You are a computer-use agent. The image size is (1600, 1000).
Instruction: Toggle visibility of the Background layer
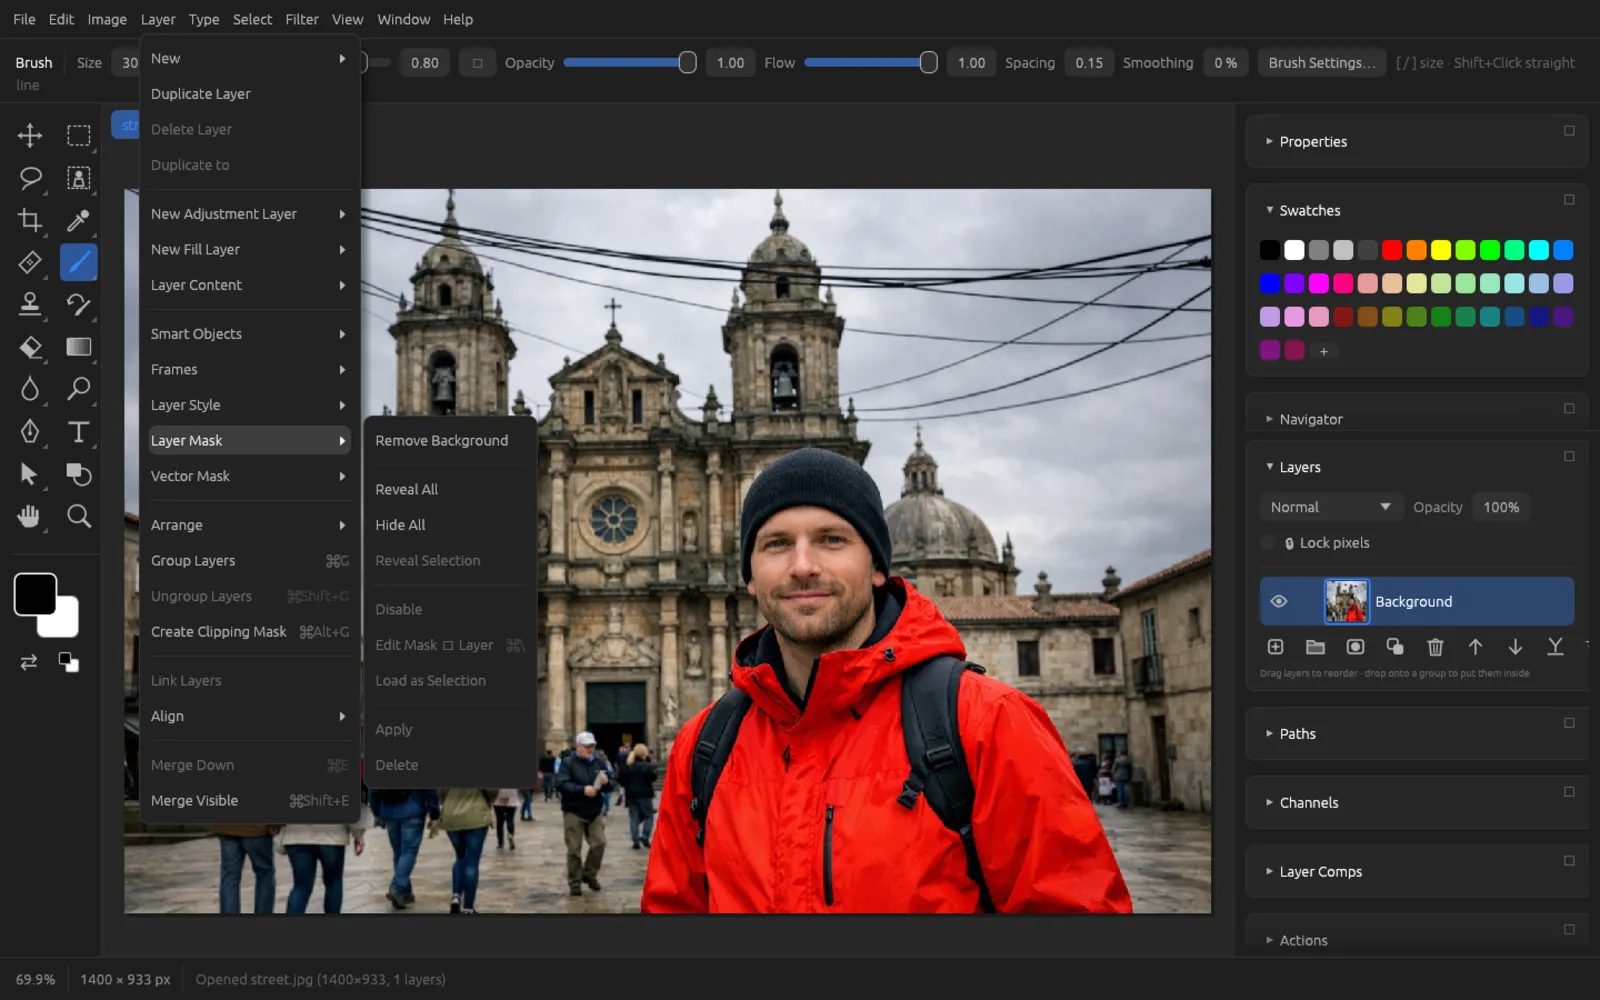pos(1278,601)
